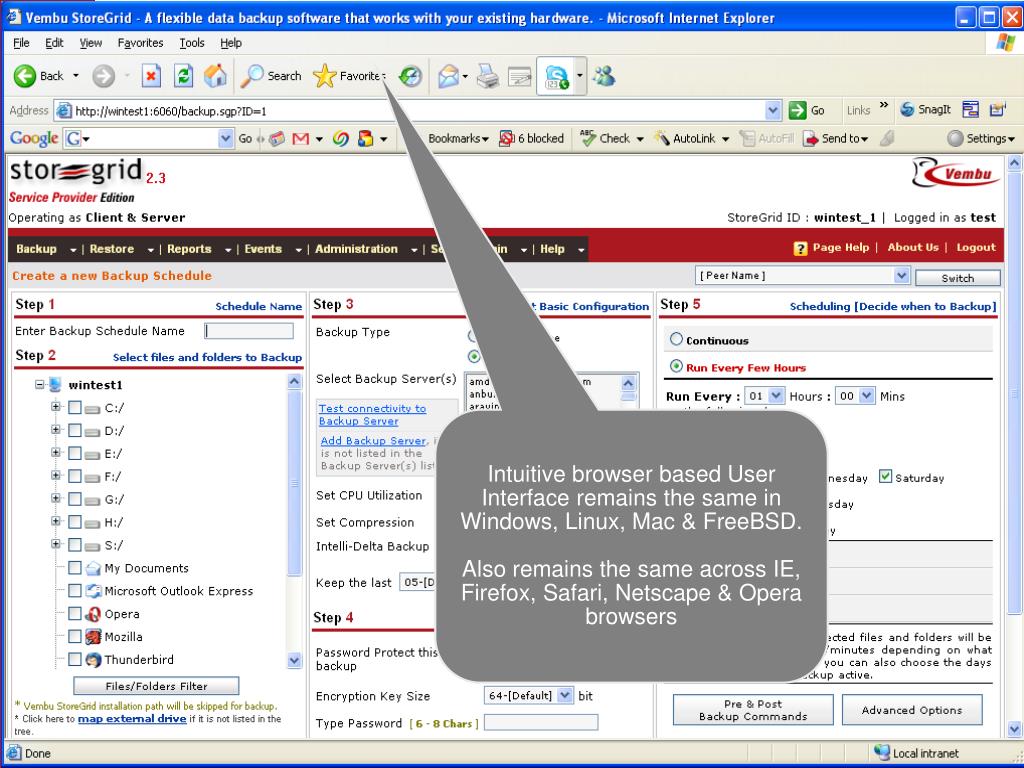Open the Backup navigation menu

(x=46, y=249)
